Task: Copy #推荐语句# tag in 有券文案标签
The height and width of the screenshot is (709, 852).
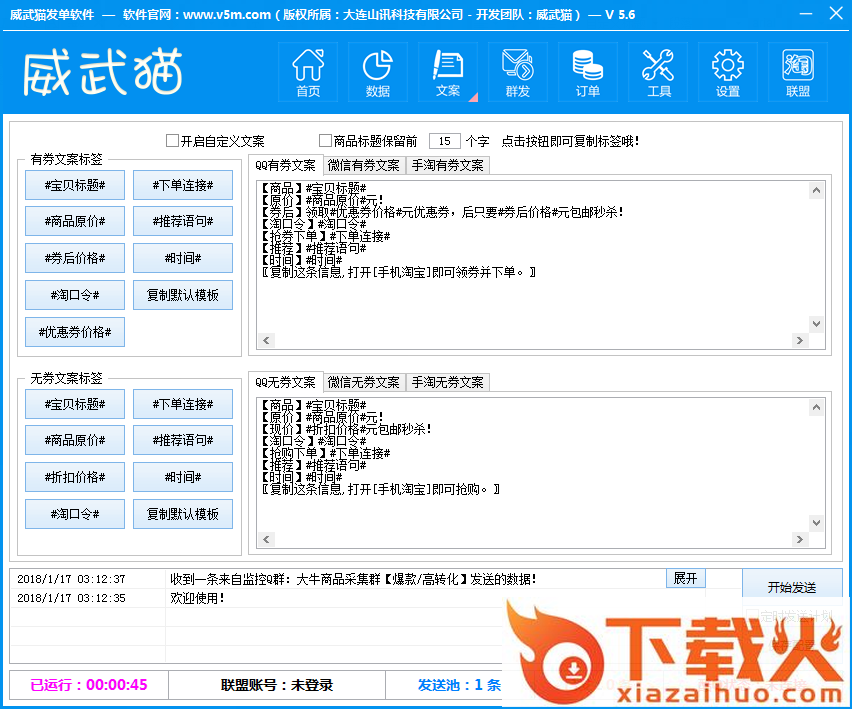Action: pyautogui.click(x=183, y=221)
